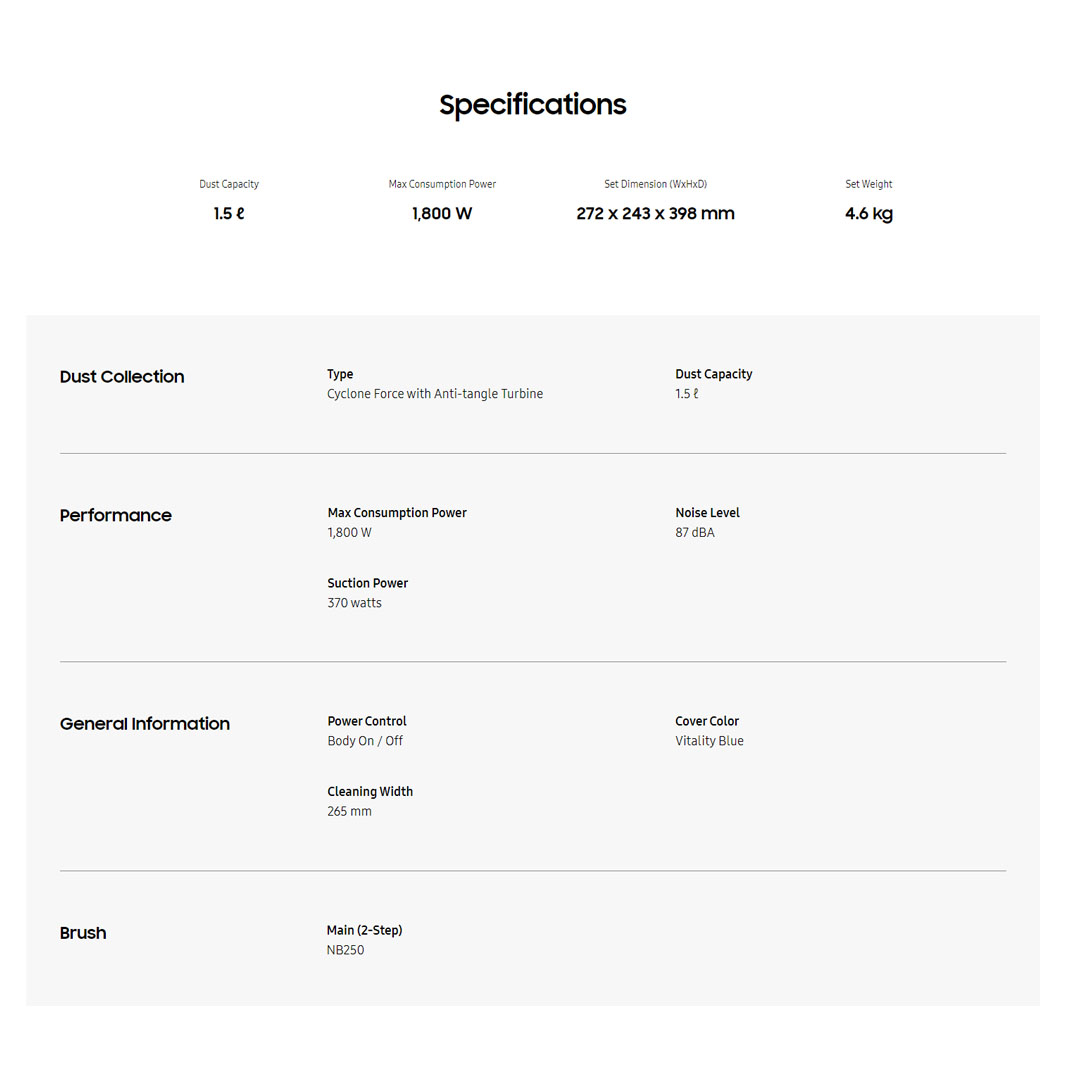Click the Performance section heading
This screenshot has width=1080, height=1080.
(x=116, y=516)
